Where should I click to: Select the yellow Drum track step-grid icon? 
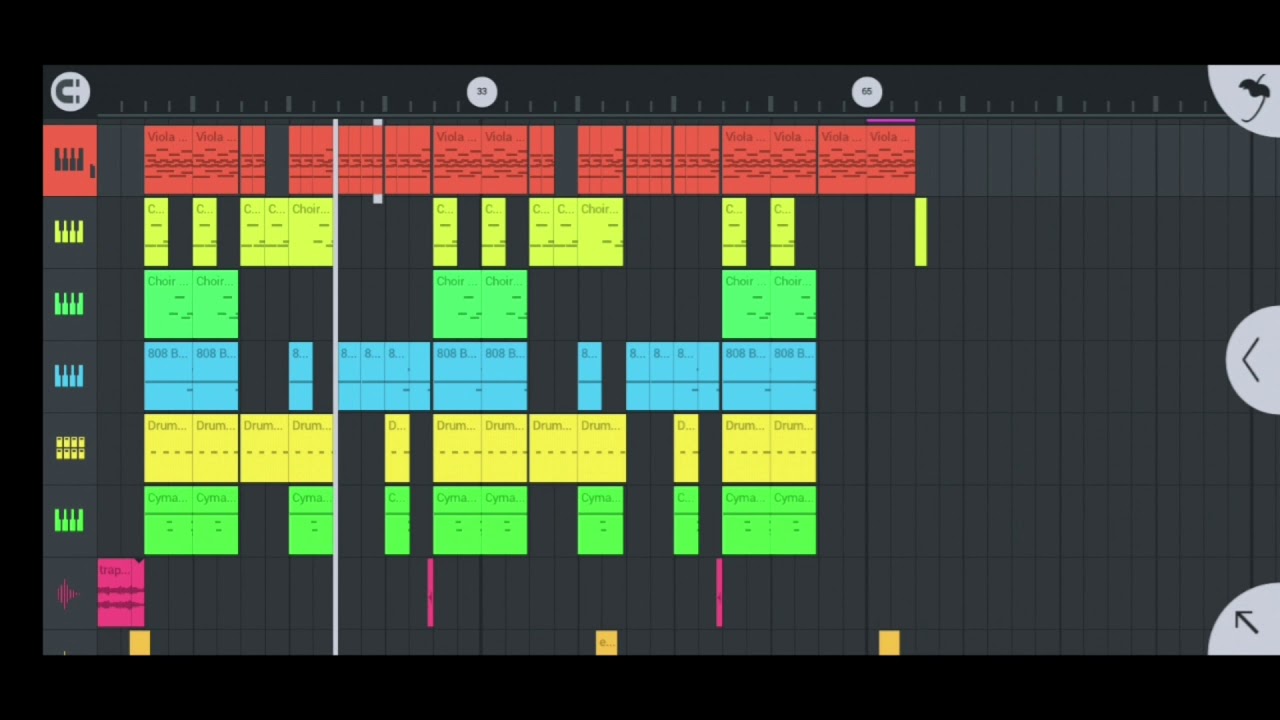pos(69,448)
